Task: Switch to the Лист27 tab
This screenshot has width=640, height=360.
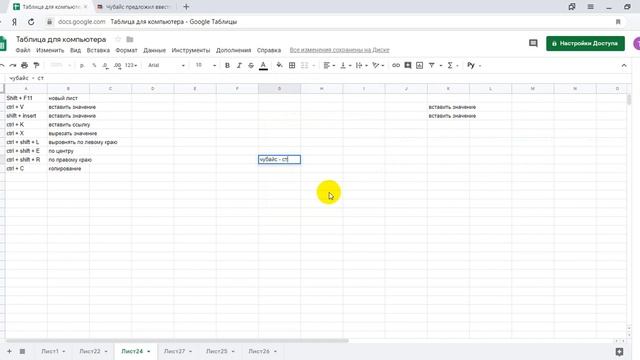Action: (x=174, y=351)
